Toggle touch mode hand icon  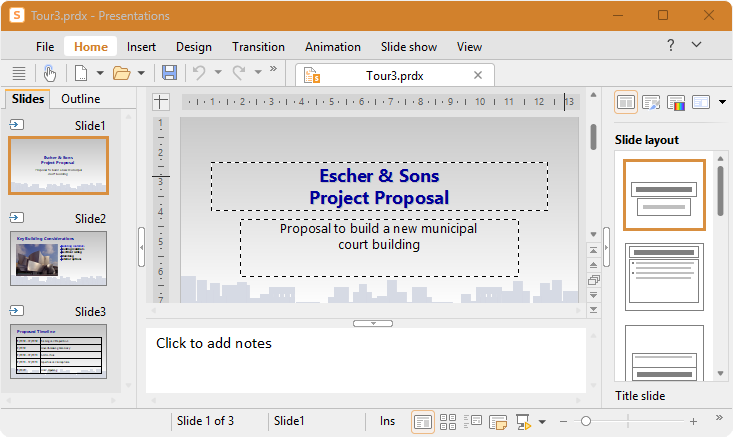50,73
